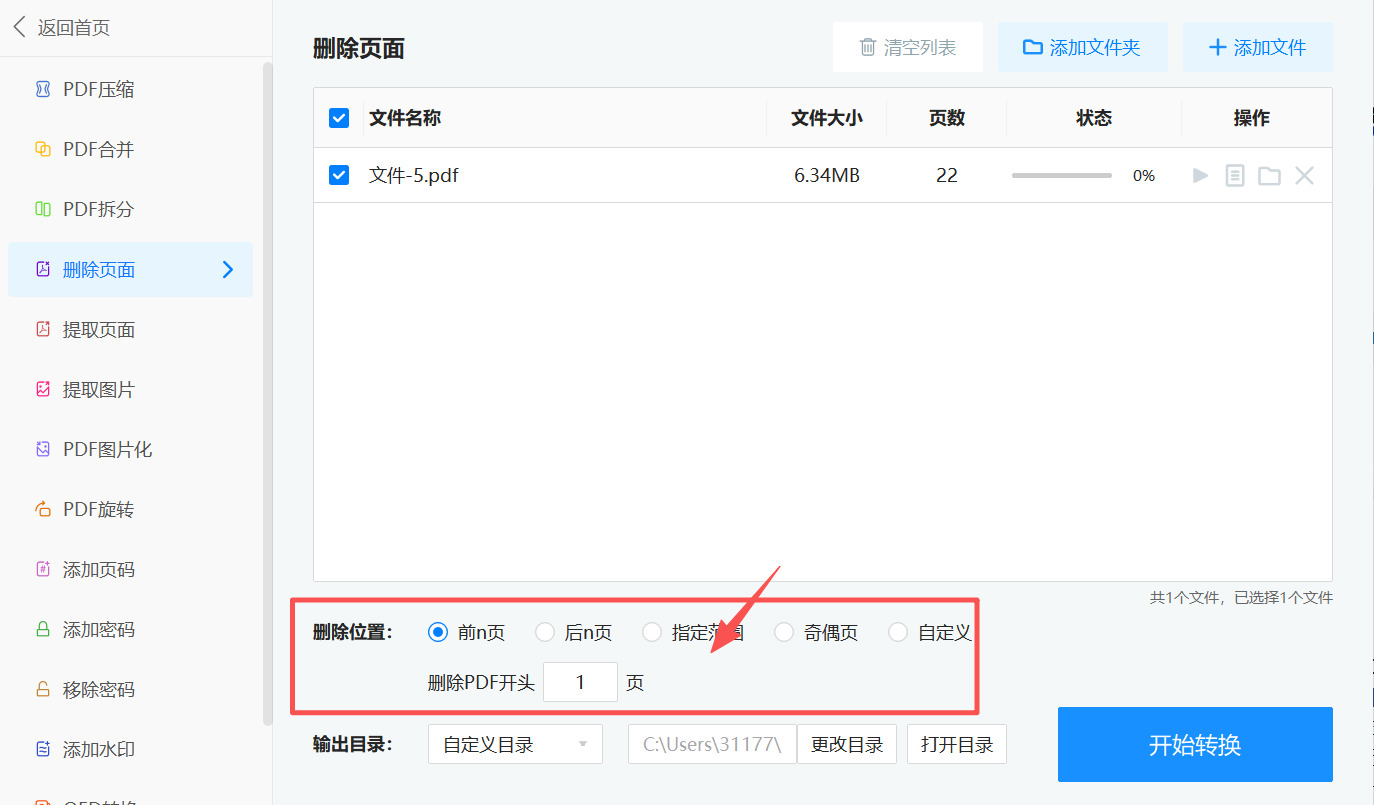The height and width of the screenshot is (805, 1374).
Task: Click the 更改目录 button
Action: click(x=847, y=744)
